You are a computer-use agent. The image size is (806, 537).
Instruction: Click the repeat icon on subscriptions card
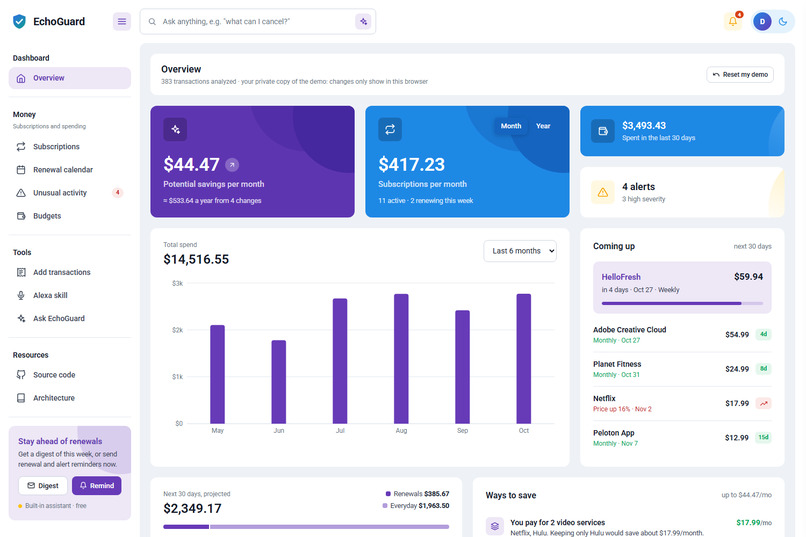click(390, 129)
